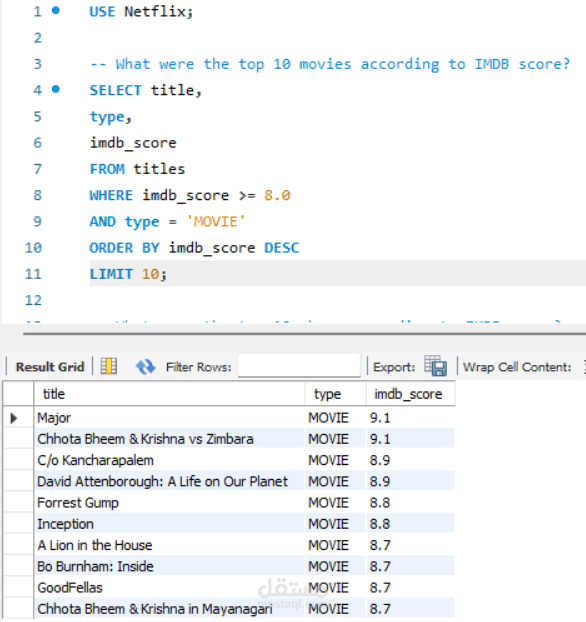Click the 8.0 value in WHERE clause

pos(277,195)
